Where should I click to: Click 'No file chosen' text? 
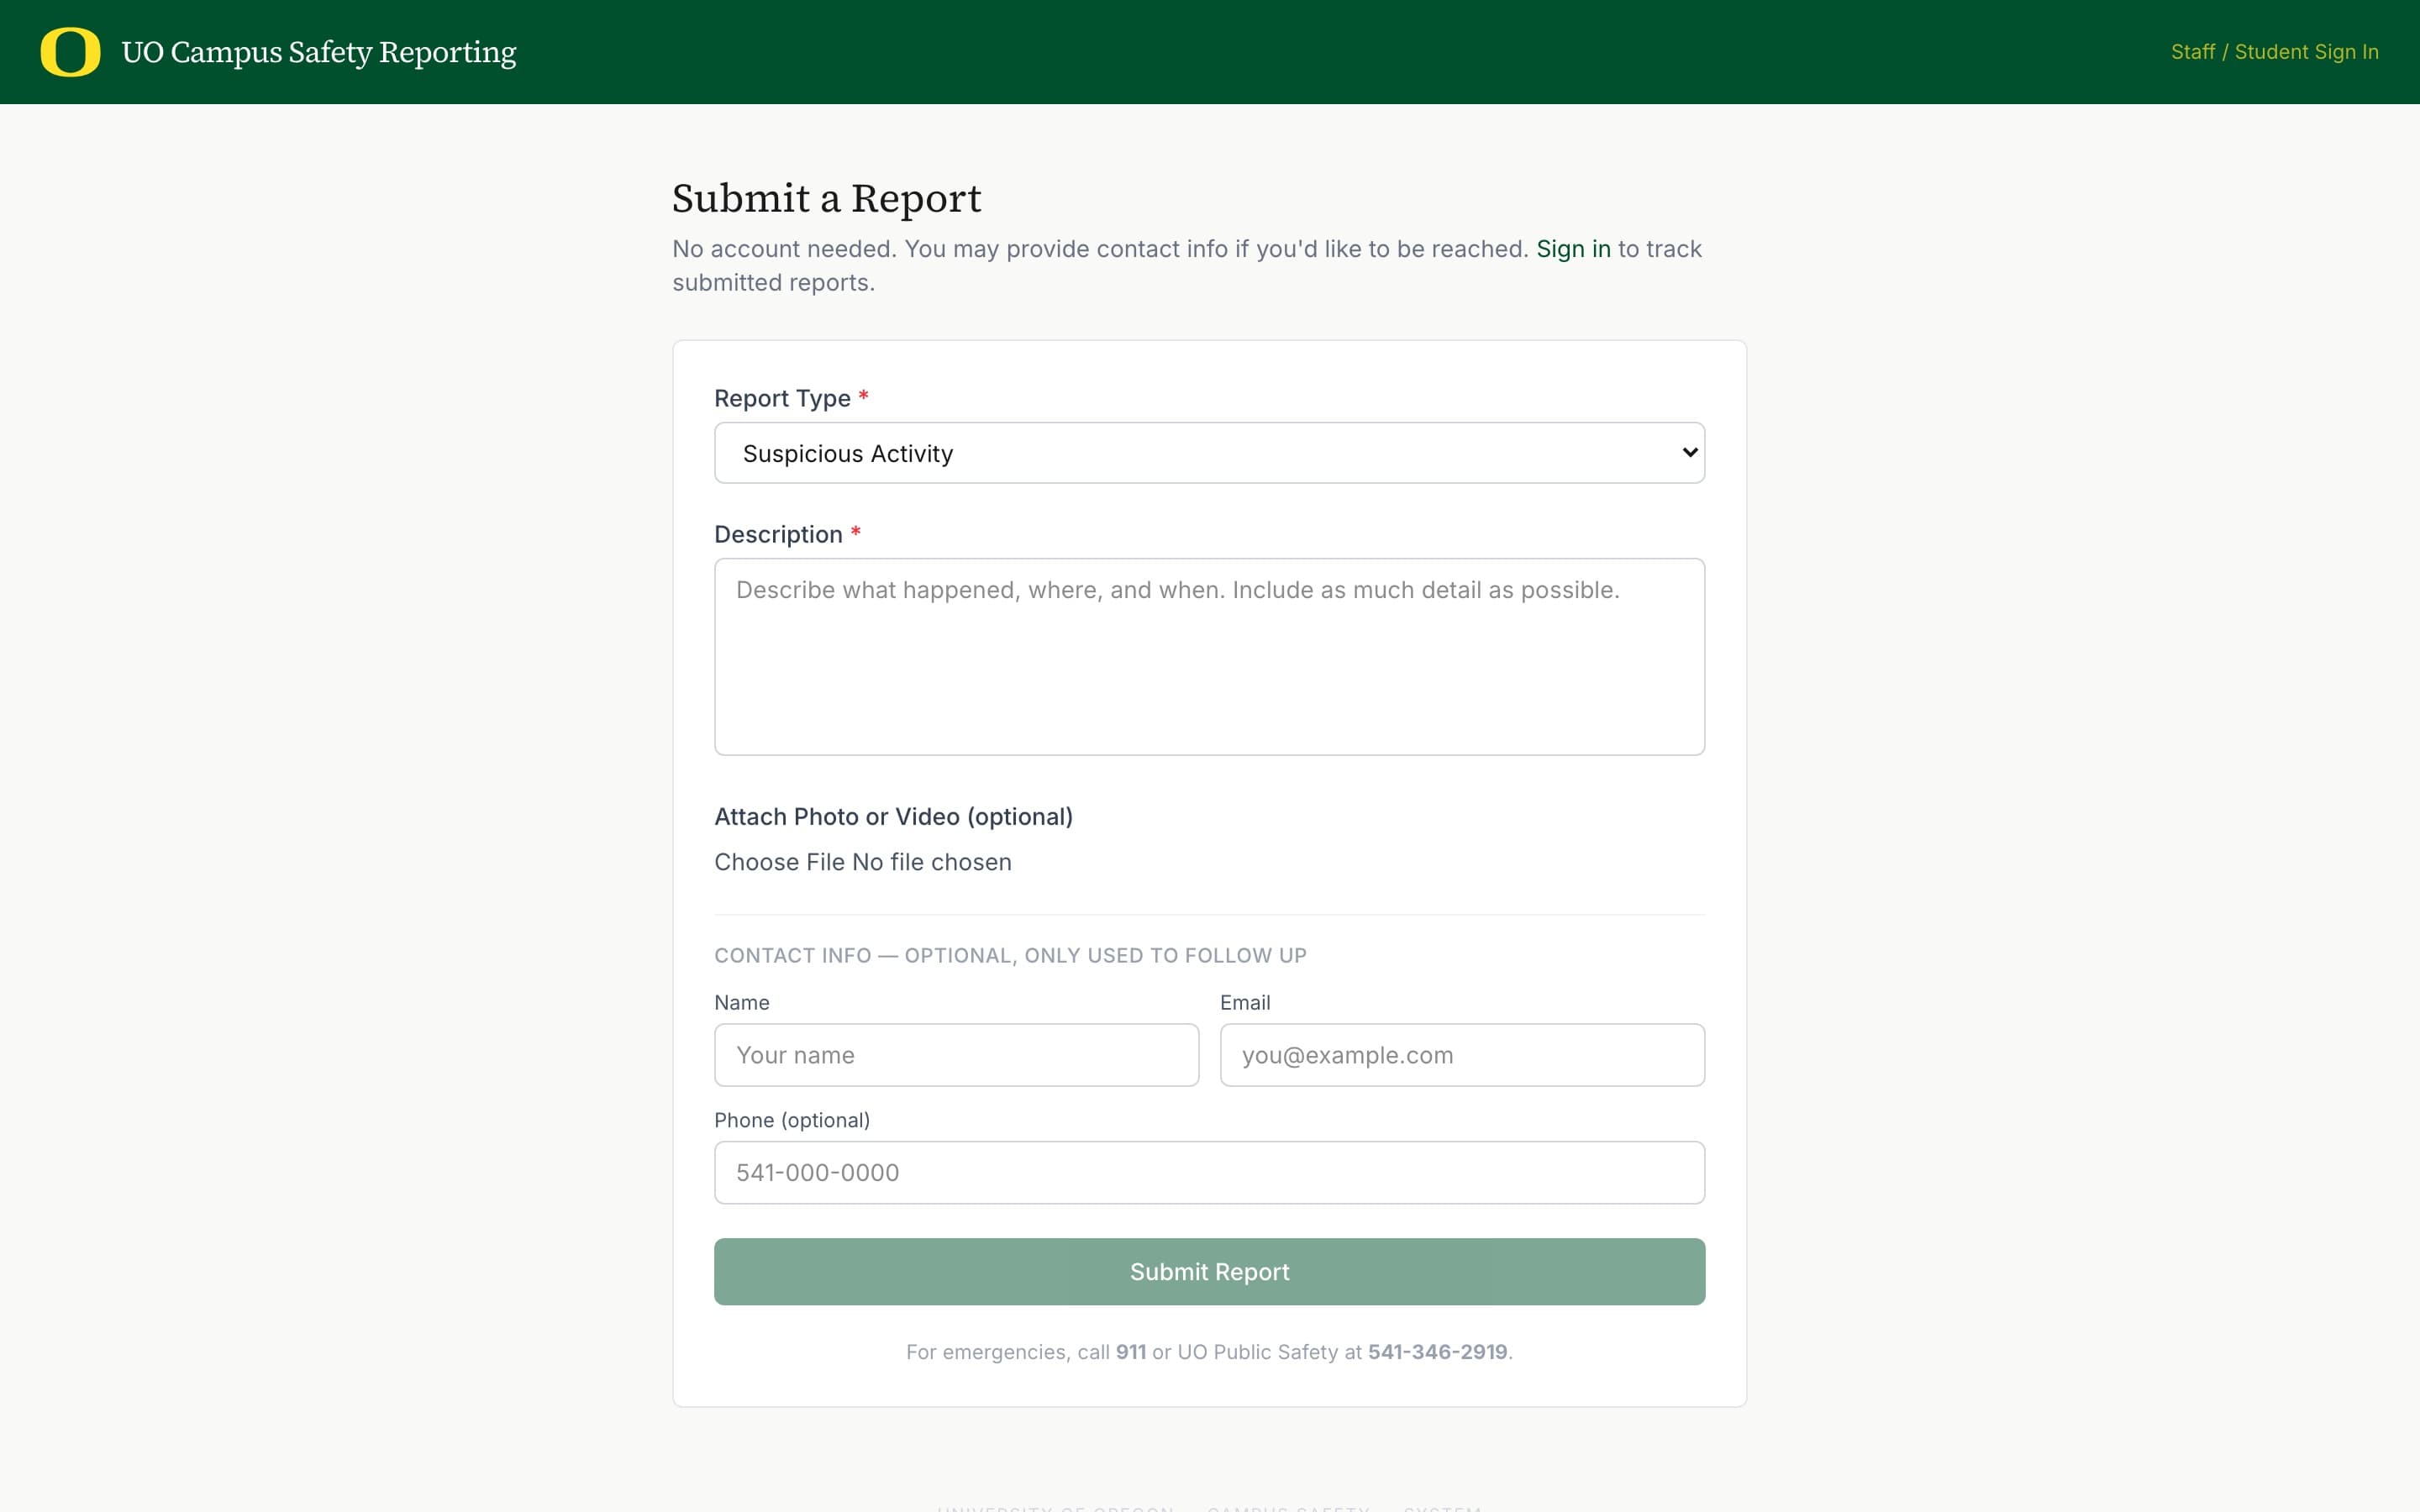[931, 862]
